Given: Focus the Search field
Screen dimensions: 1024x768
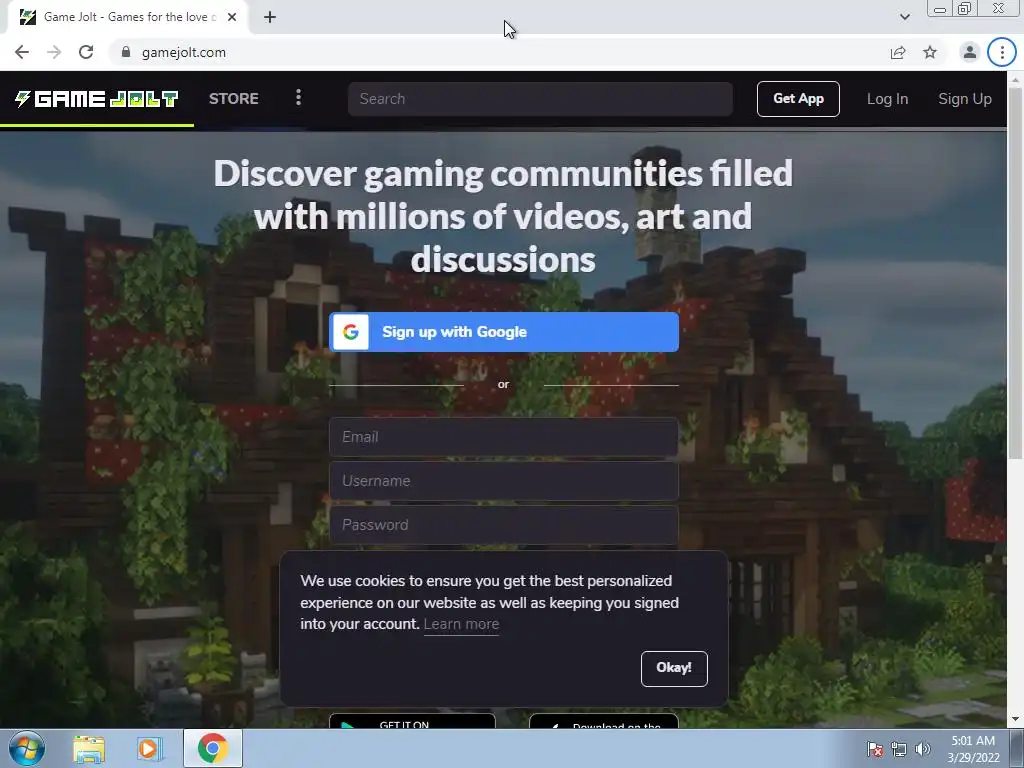Looking at the screenshot, I should (540, 99).
